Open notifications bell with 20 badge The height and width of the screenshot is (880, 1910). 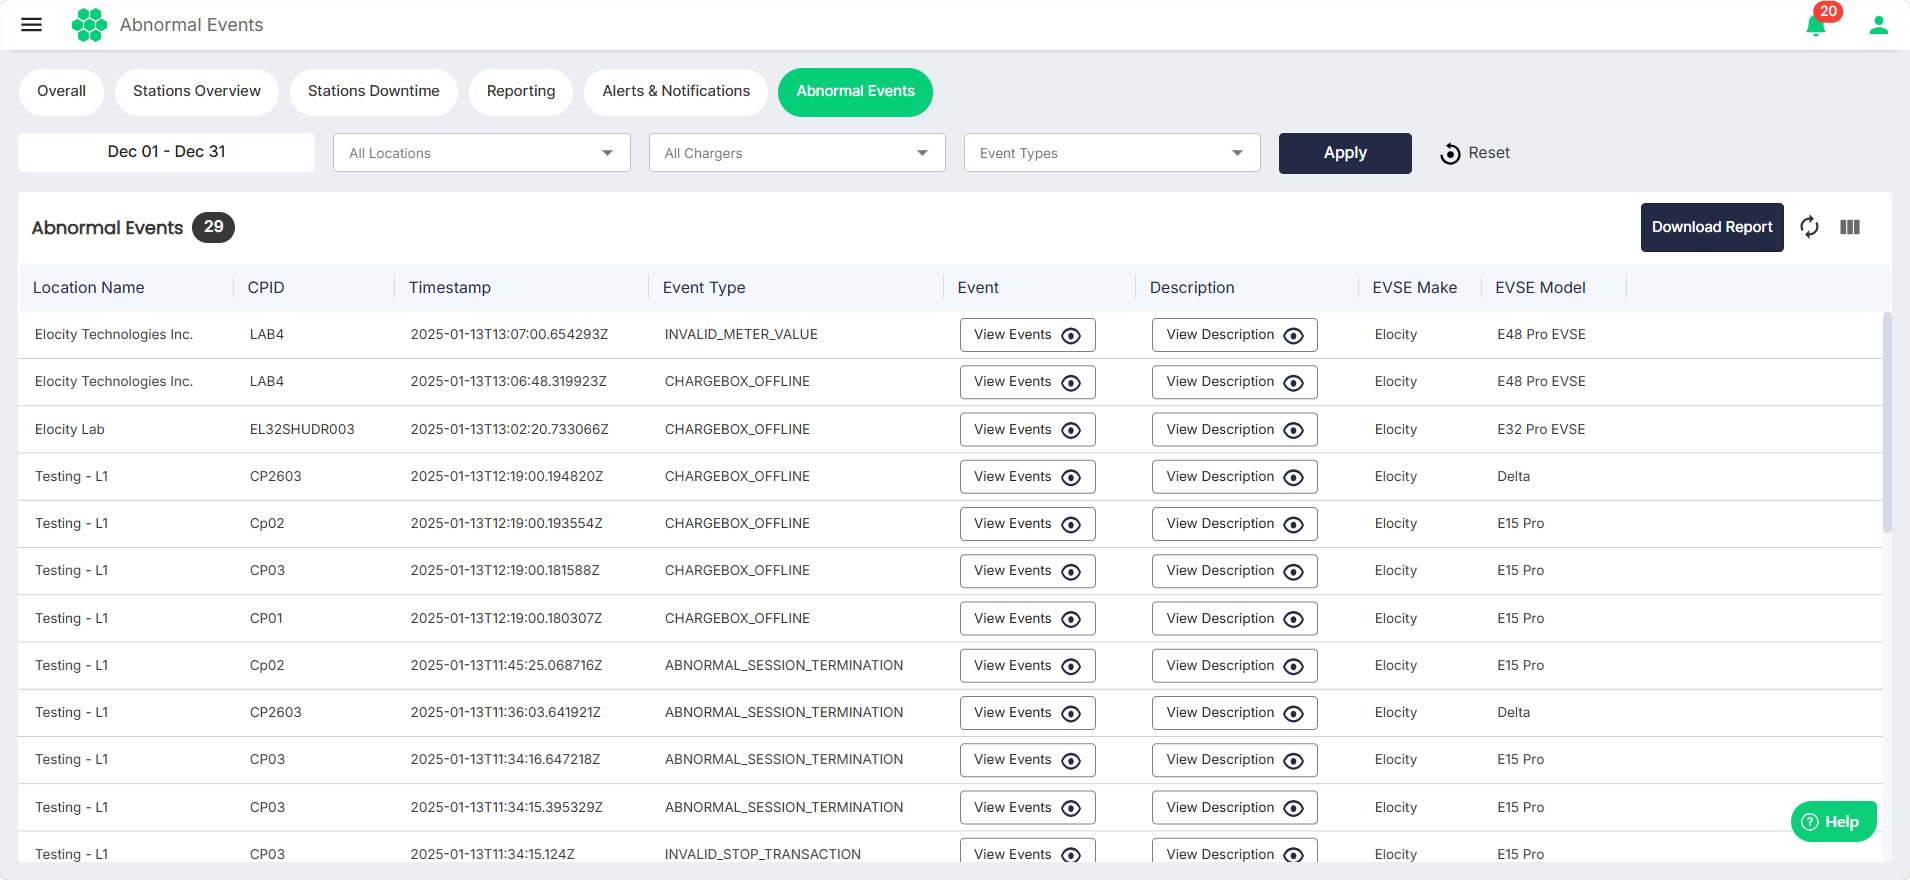click(x=1816, y=25)
